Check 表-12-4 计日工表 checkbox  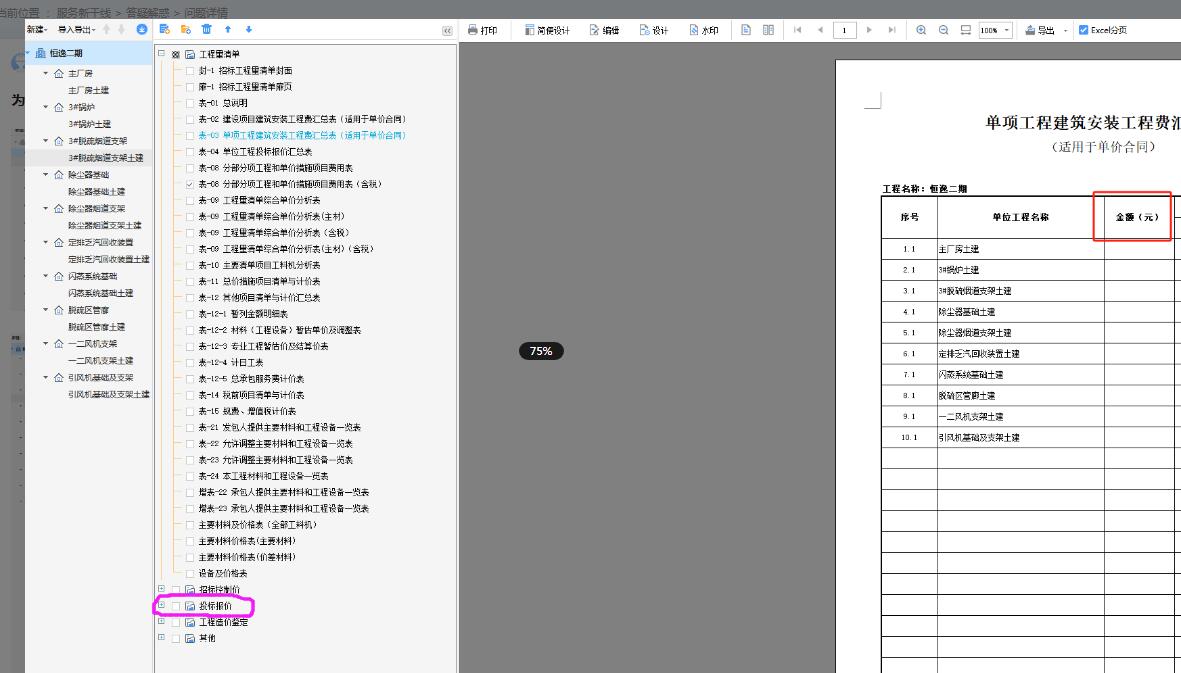pos(190,362)
